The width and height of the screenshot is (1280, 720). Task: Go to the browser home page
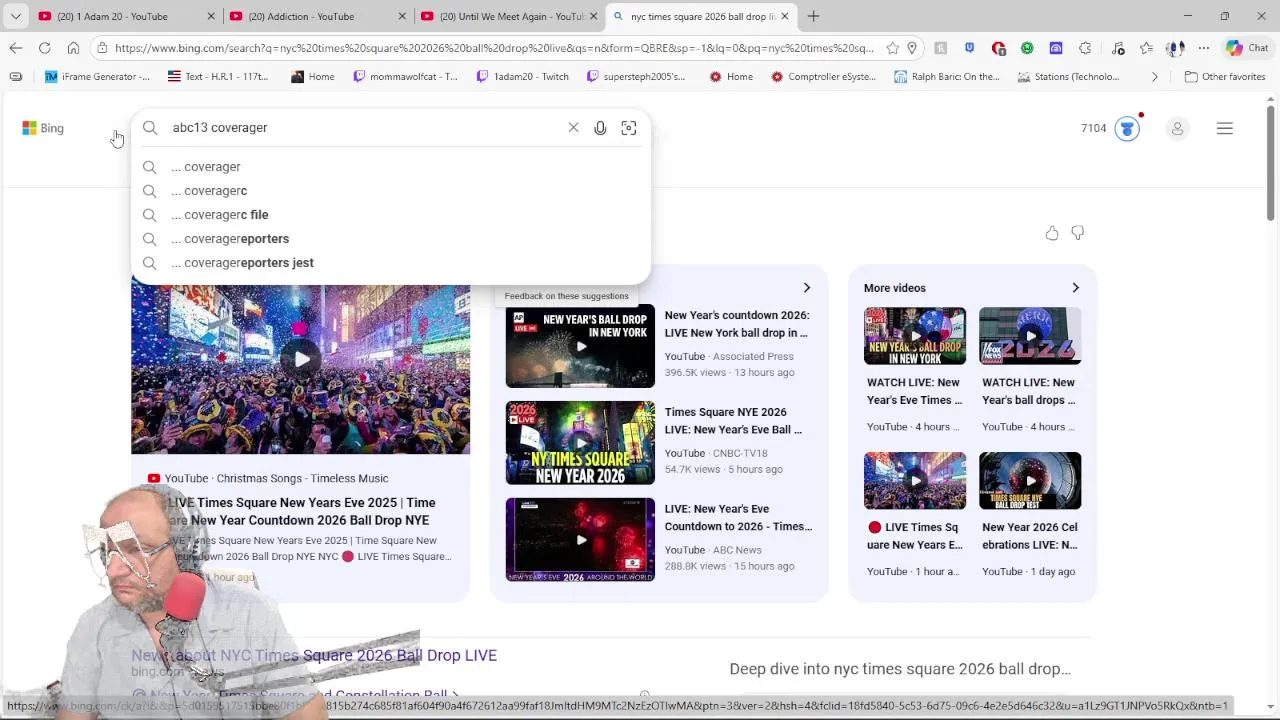73,48
